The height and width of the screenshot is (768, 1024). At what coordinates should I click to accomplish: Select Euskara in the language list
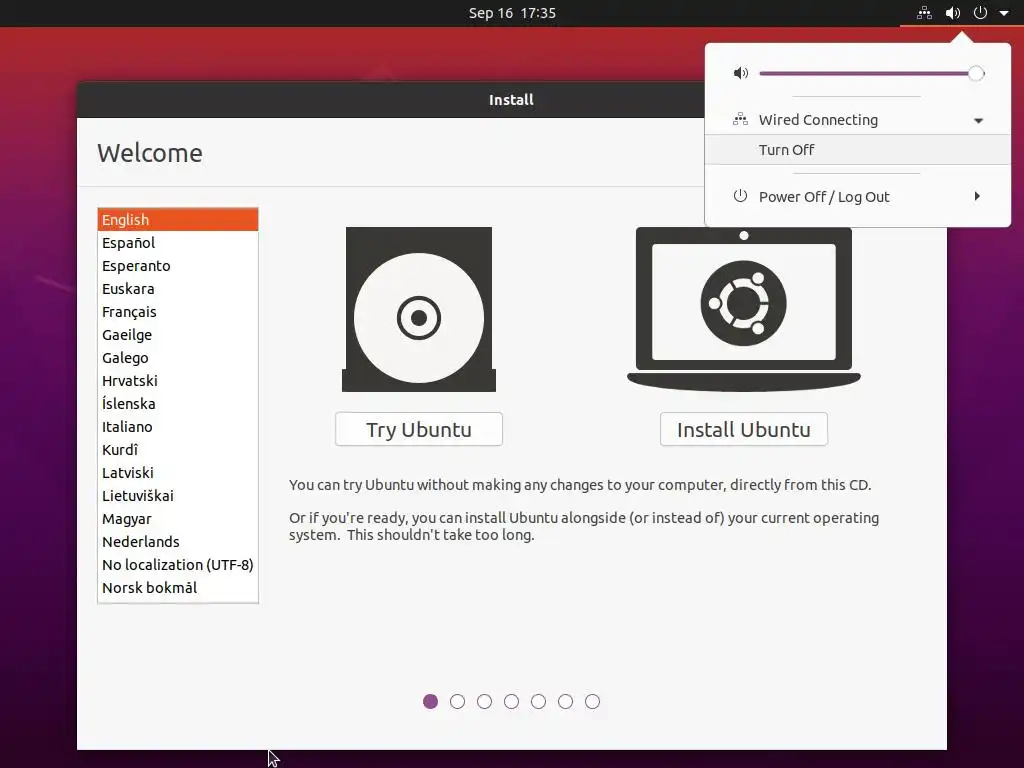coord(178,289)
